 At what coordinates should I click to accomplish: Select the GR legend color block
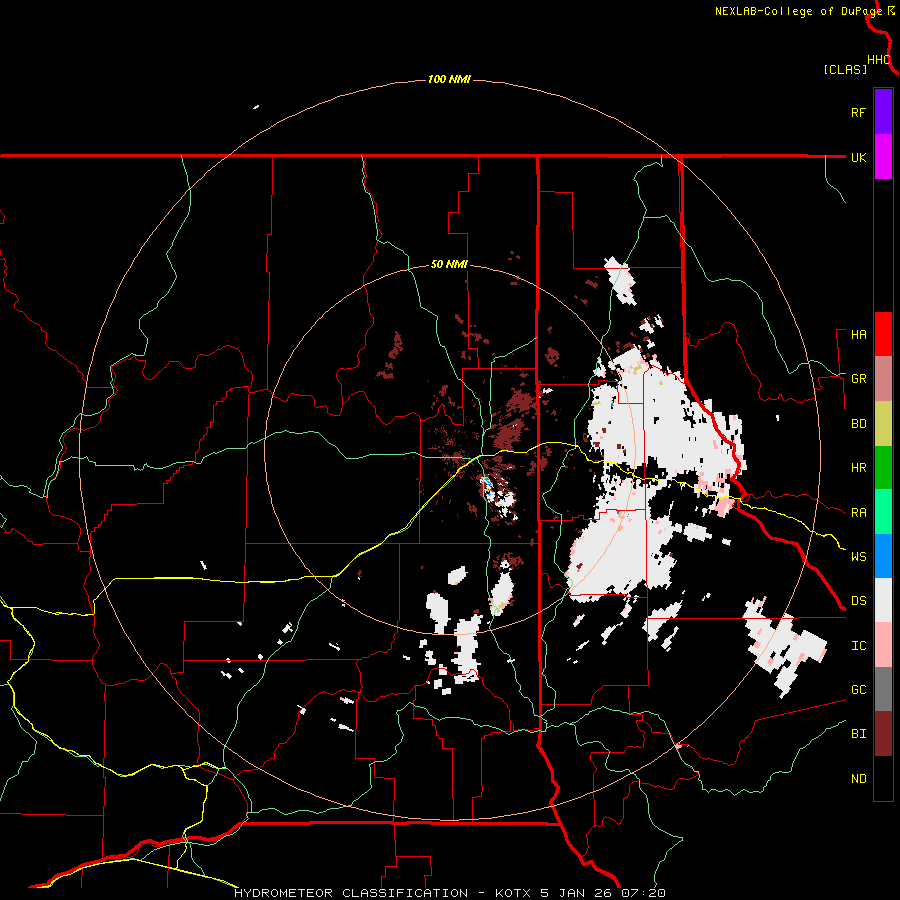click(x=883, y=379)
